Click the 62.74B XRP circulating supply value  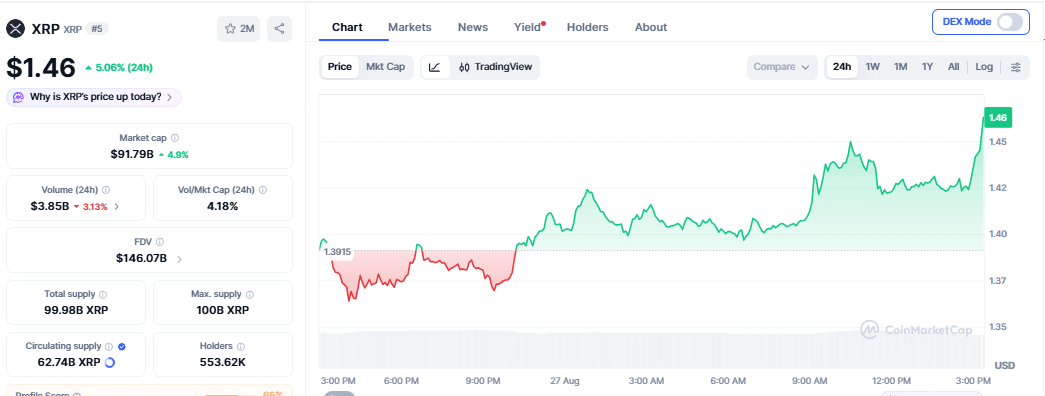[69, 363]
